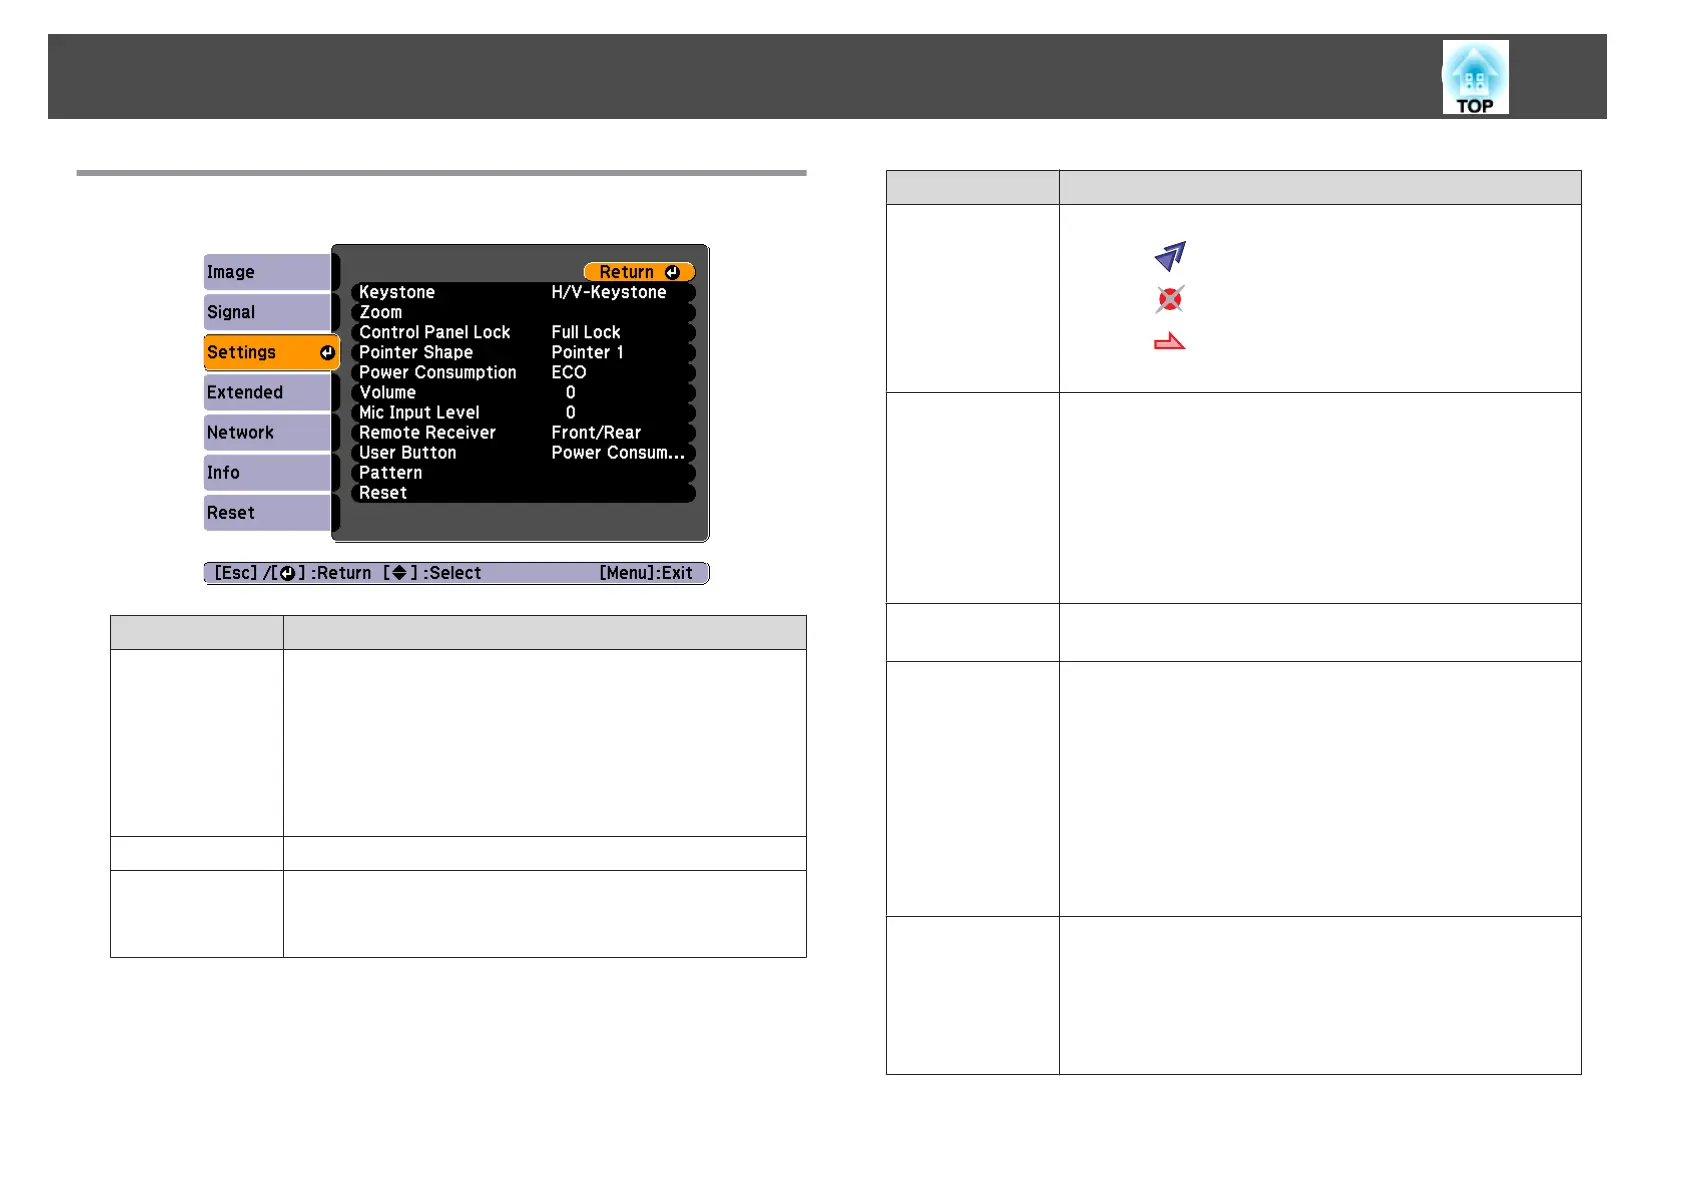The image size is (1684, 1190).
Task: Click the Full Lock value
Action: click(586, 332)
